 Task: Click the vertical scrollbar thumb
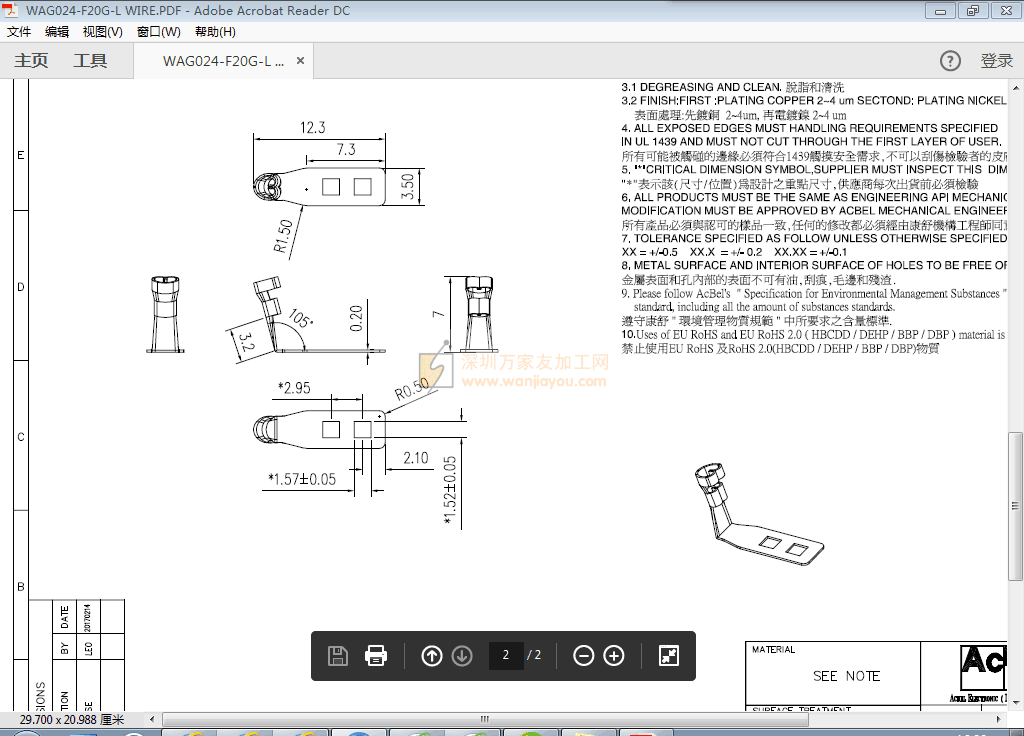1015,505
